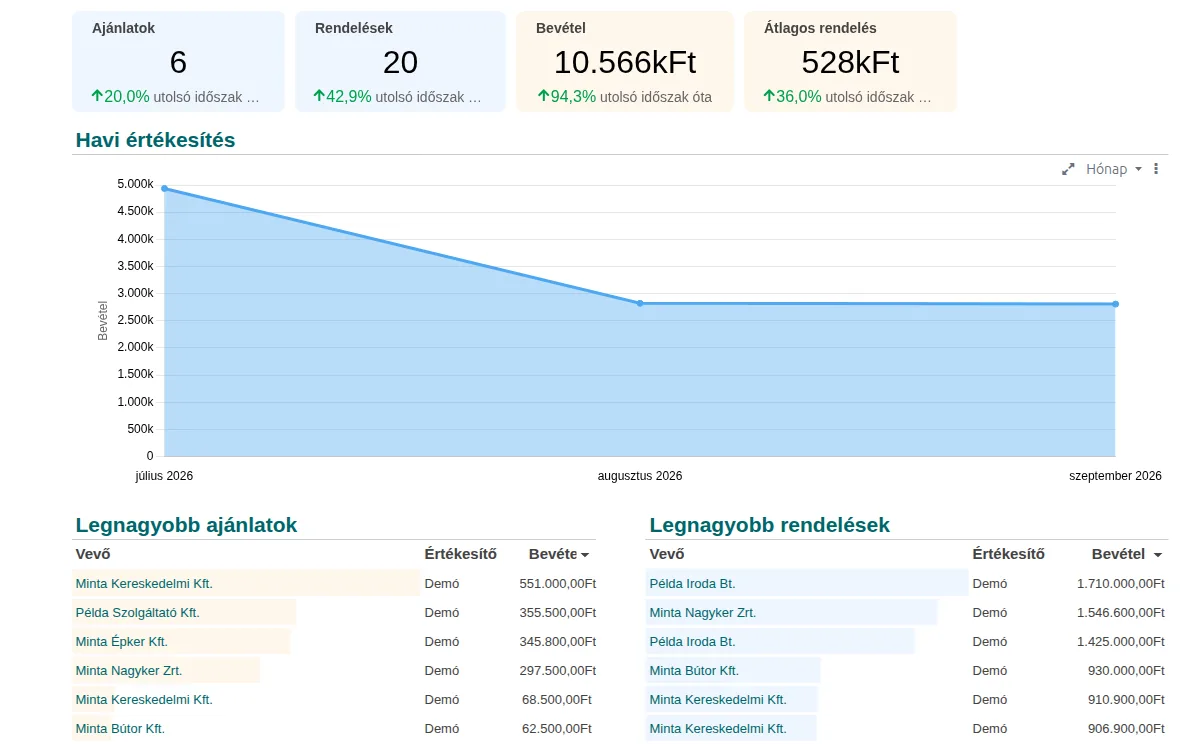
Task: Select the 1.546.600,00Ft amount cell
Action: point(1121,613)
